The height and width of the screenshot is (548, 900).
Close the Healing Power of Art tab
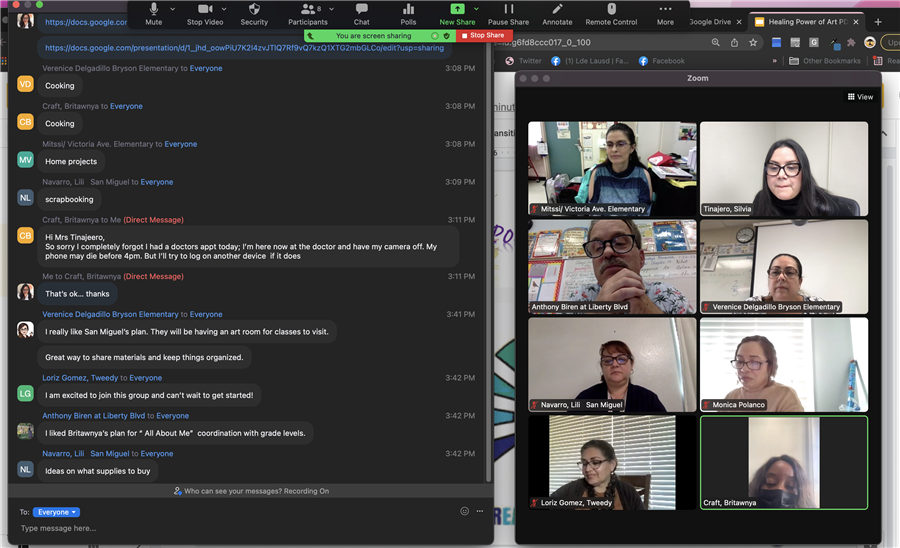[x=856, y=22]
